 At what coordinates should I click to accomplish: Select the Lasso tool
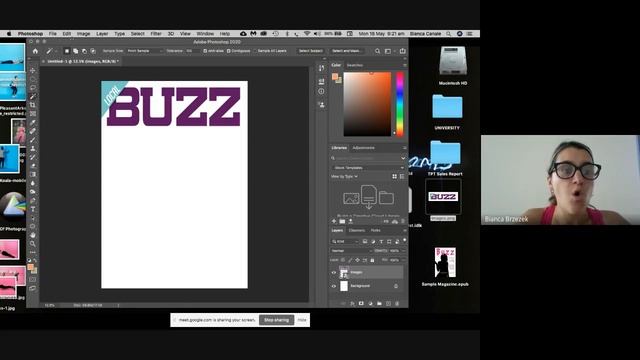(33, 87)
